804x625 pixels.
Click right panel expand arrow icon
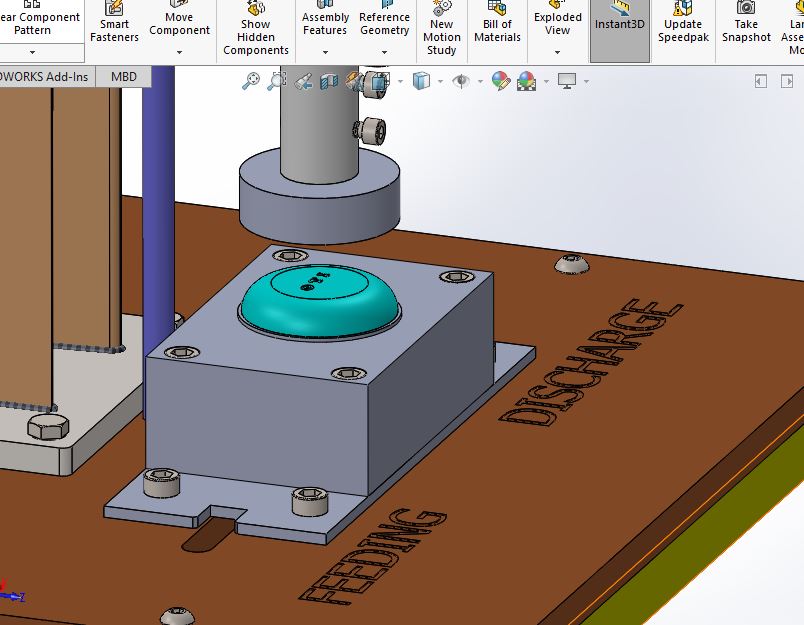pos(787,81)
